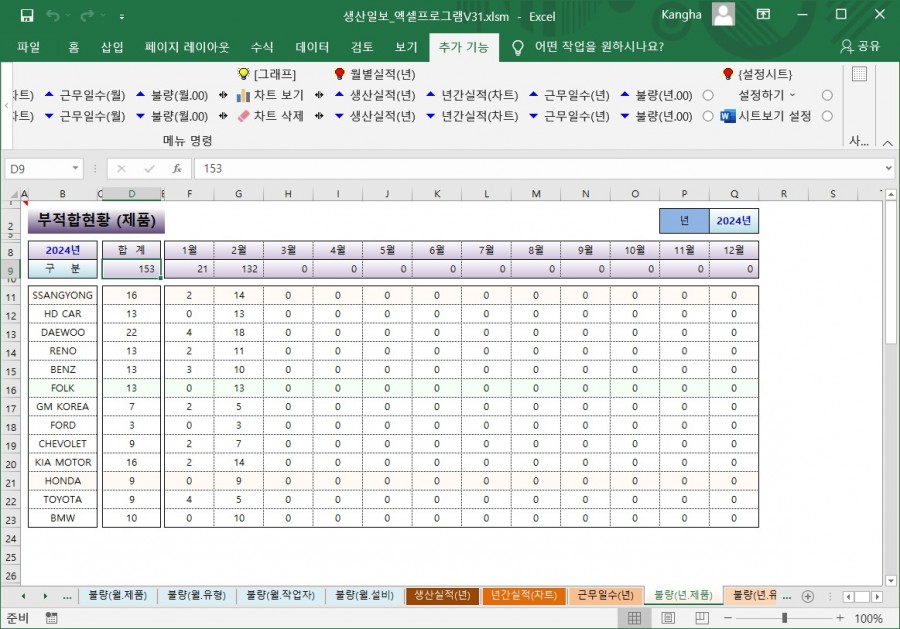This screenshot has height=629, width=900.
Task: Click the Word icon 시트보기 설정
Action: (x=728, y=117)
